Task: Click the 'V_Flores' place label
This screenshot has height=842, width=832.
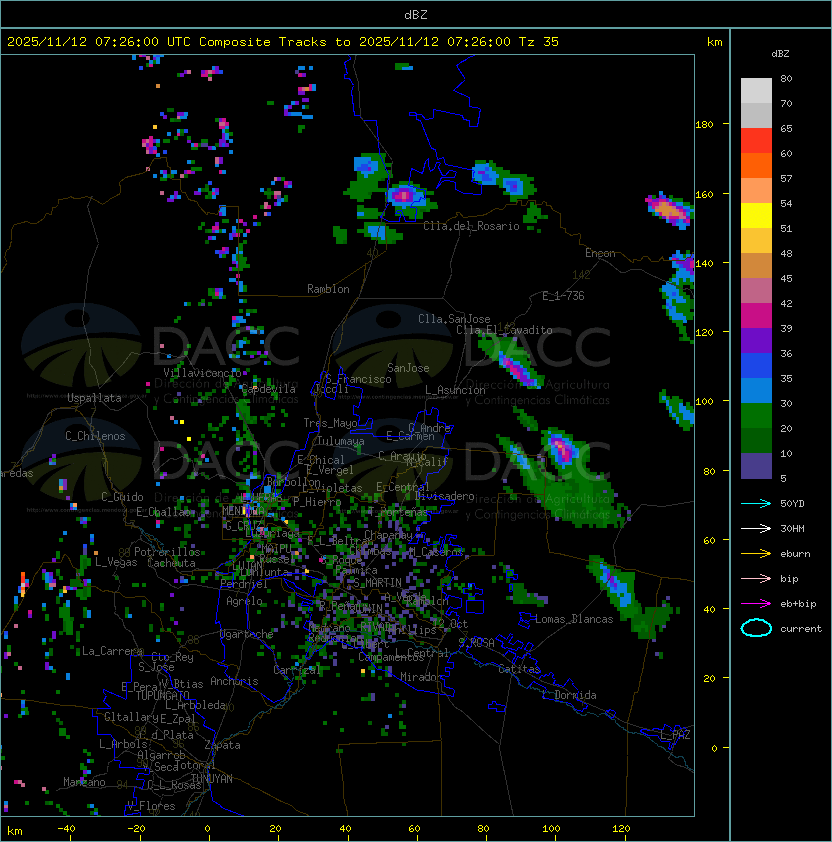Action: tap(151, 806)
